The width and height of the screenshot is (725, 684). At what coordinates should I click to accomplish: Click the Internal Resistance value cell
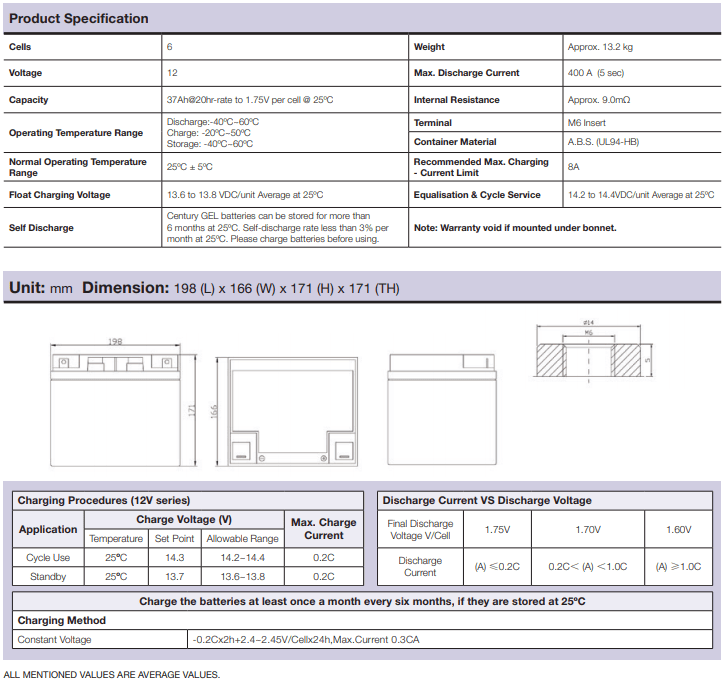(x=599, y=100)
